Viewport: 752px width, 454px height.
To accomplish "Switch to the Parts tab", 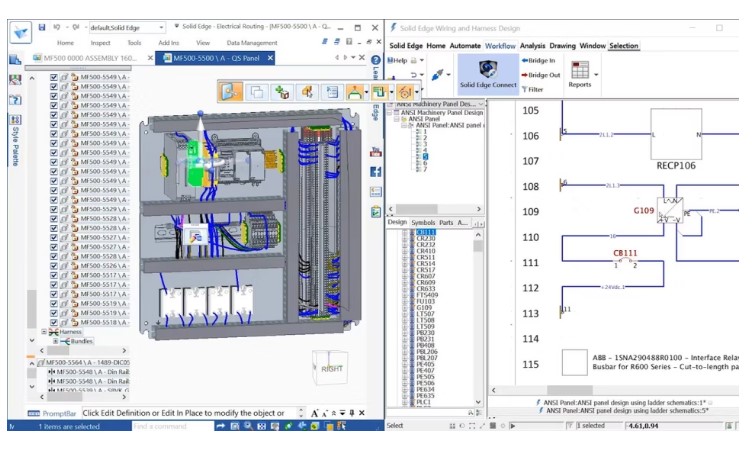I will [446, 222].
